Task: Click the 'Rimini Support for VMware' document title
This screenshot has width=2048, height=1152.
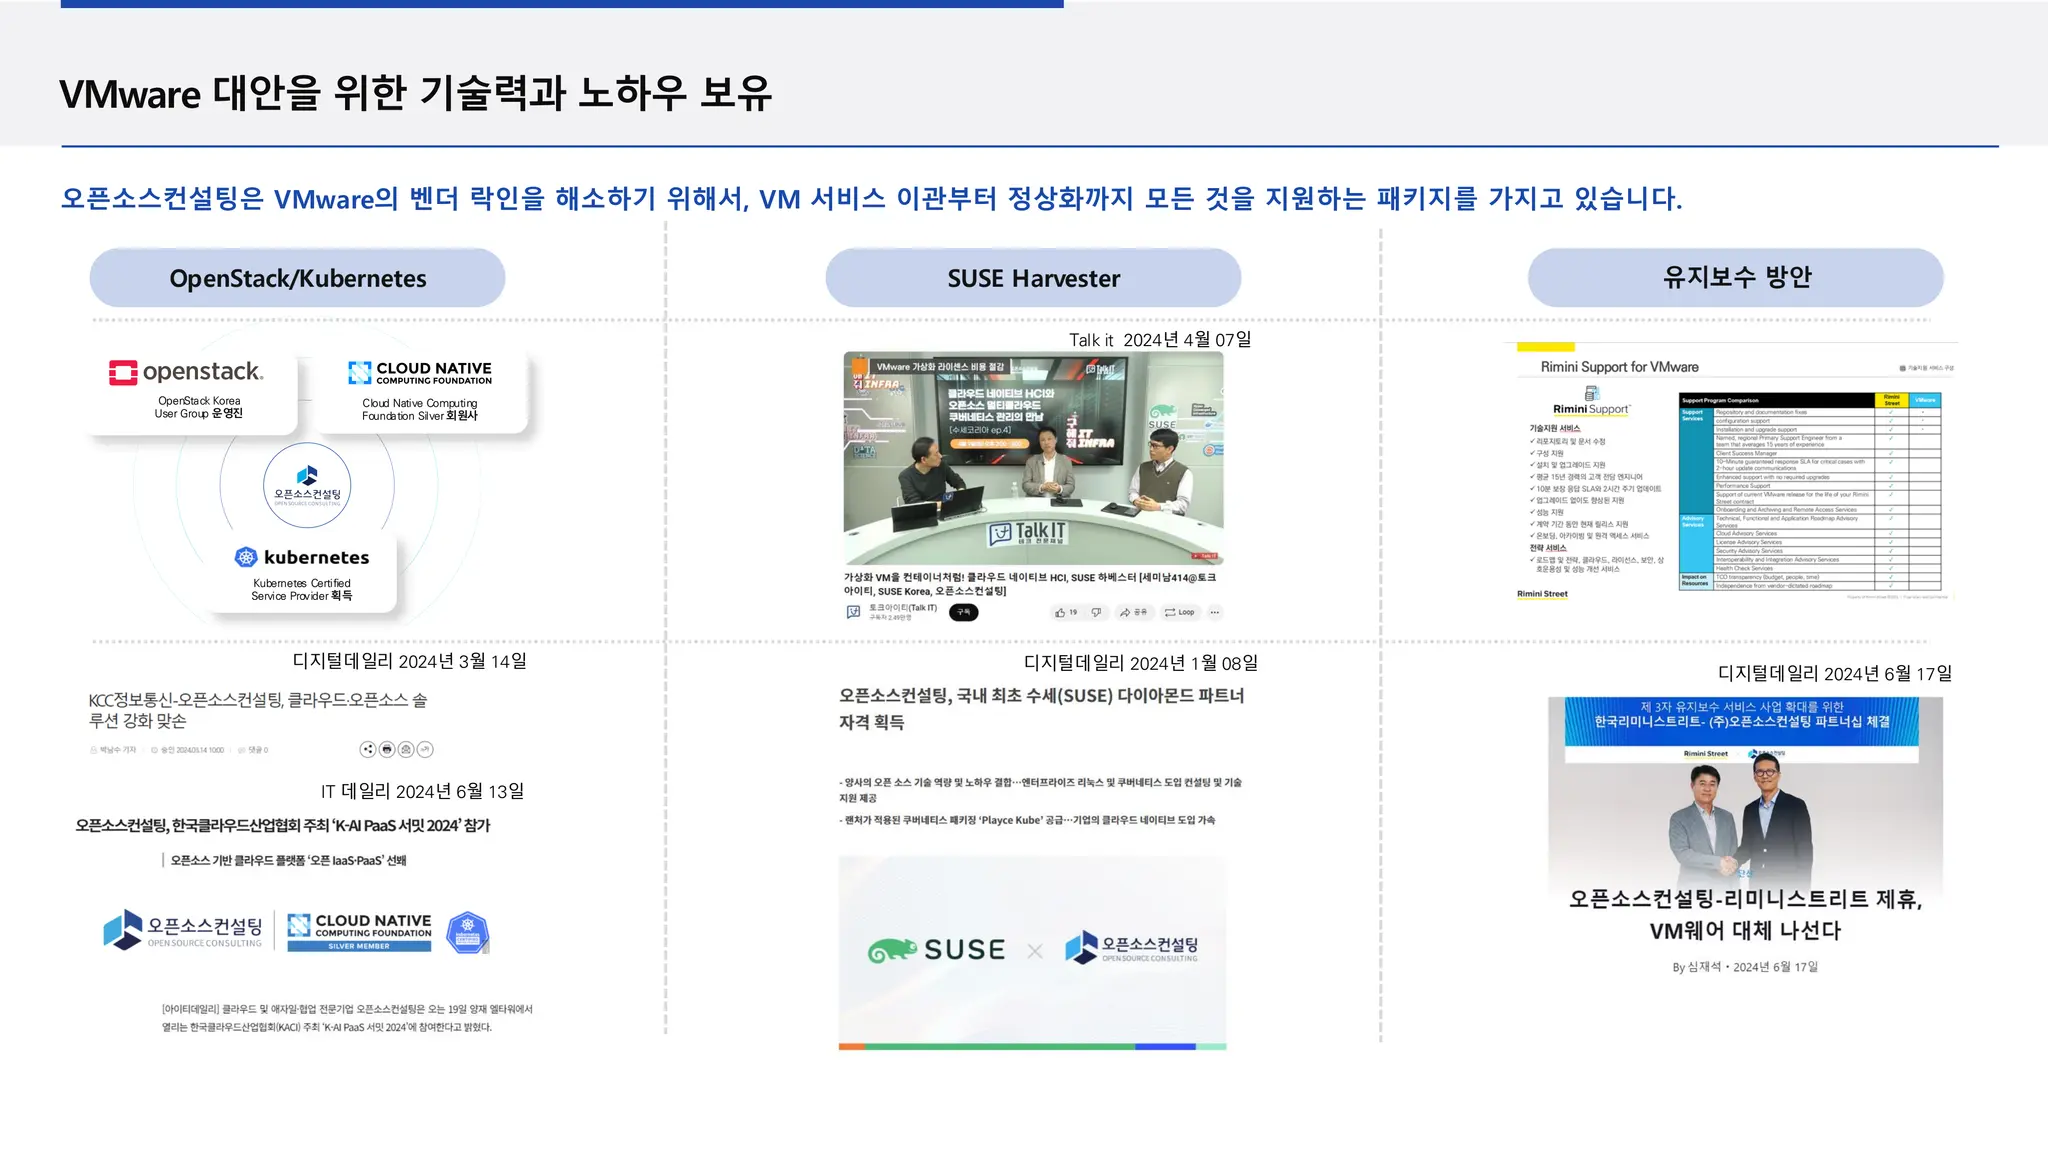Action: [x=1619, y=367]
